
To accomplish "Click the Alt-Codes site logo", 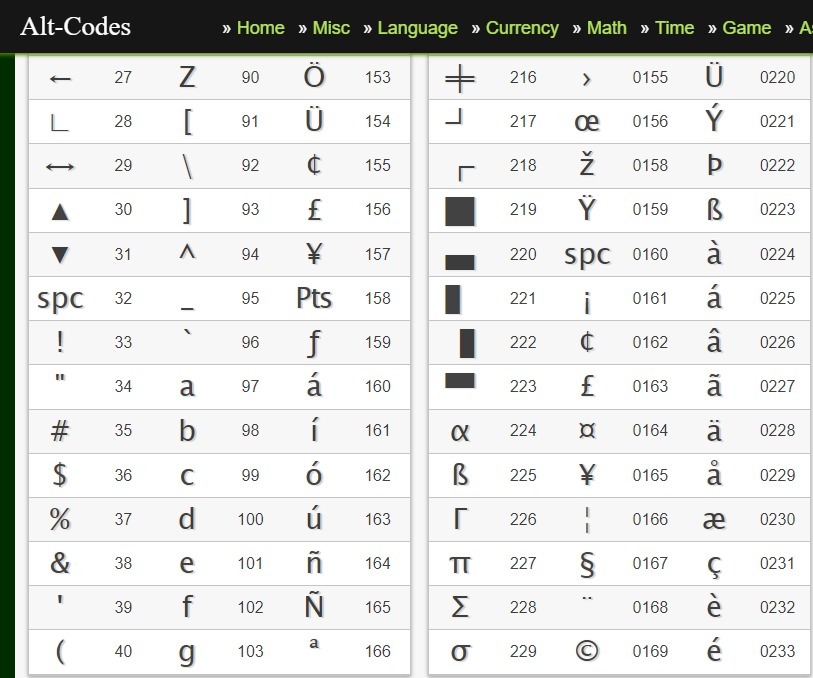I will [x=75, y=27].
